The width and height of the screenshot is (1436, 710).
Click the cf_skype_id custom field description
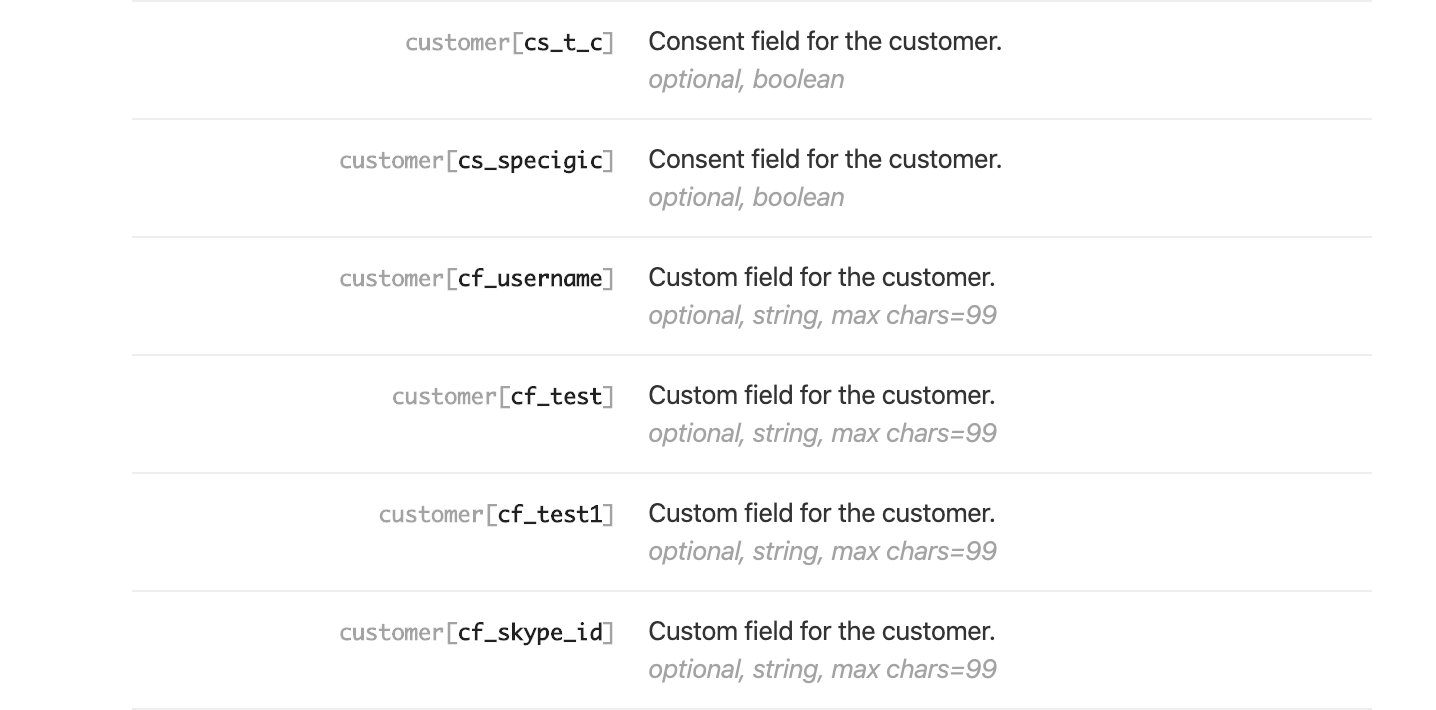coord(822,632)
